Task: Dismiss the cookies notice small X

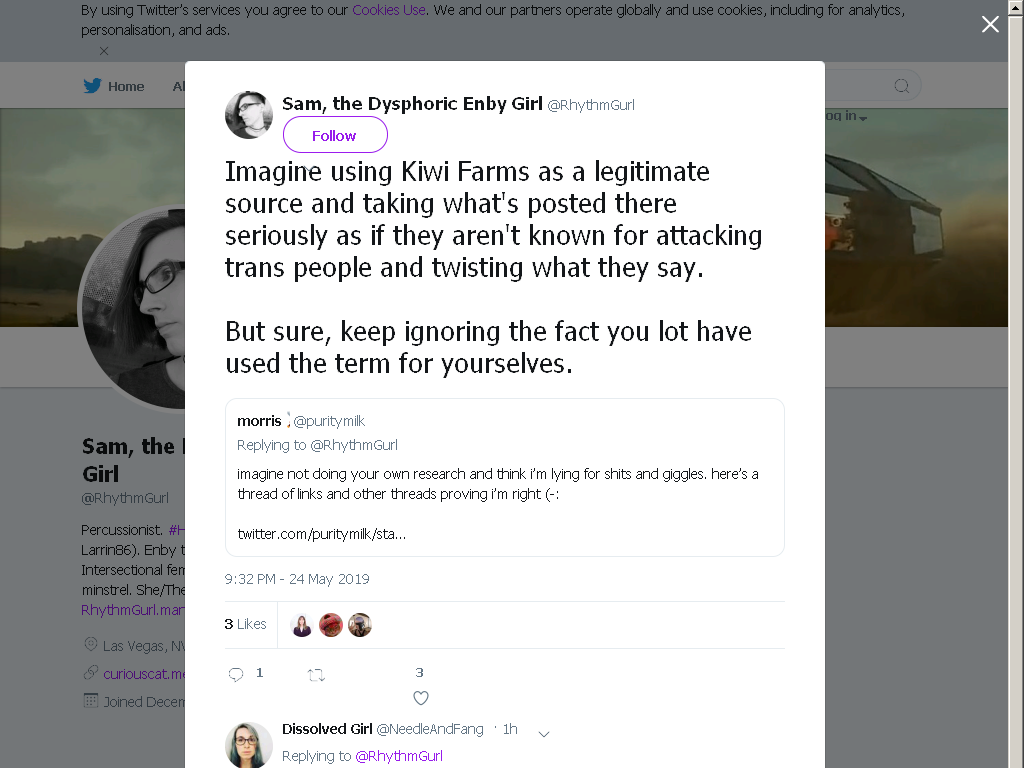Action: [x=104, y=51]
